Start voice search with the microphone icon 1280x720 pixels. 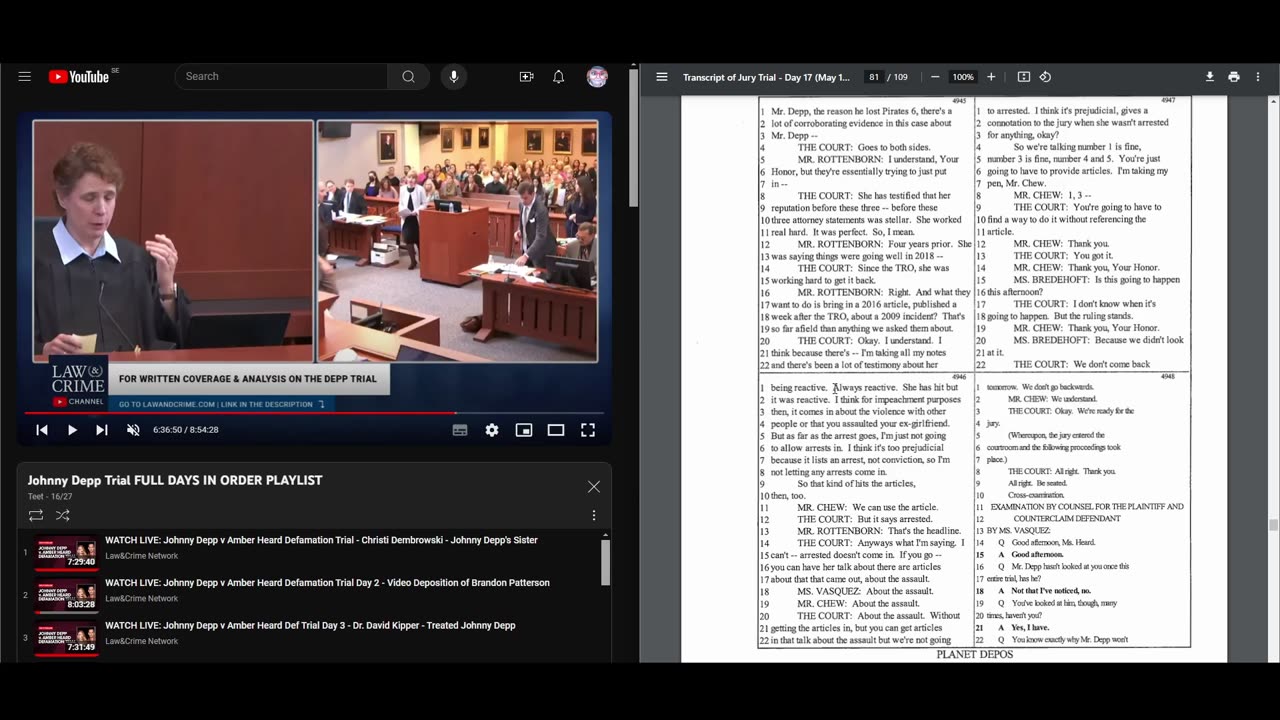(454, 77)
